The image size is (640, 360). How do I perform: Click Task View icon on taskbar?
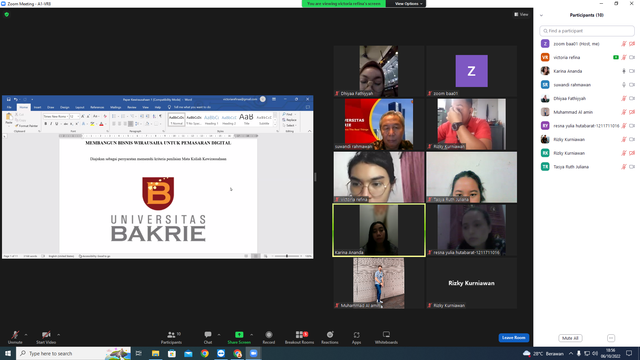[139, 353]
